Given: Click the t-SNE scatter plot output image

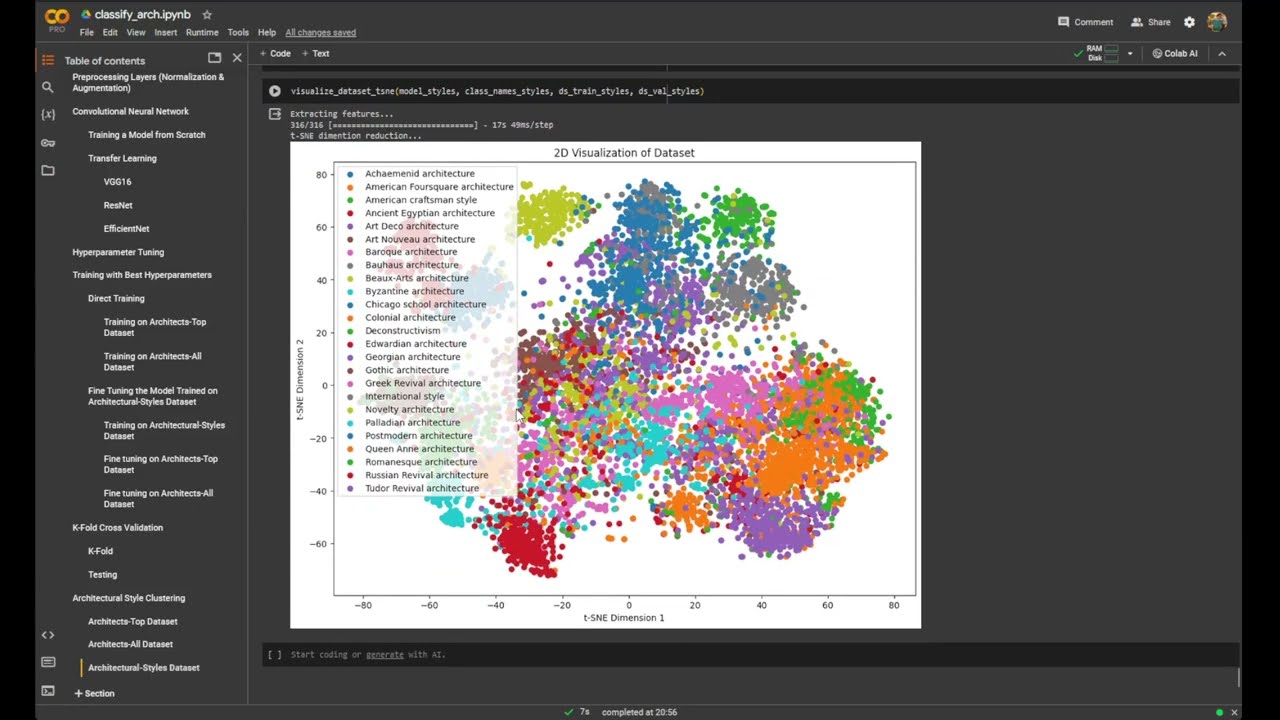Looking at the screenshot, I should click(x=605, y=385).
